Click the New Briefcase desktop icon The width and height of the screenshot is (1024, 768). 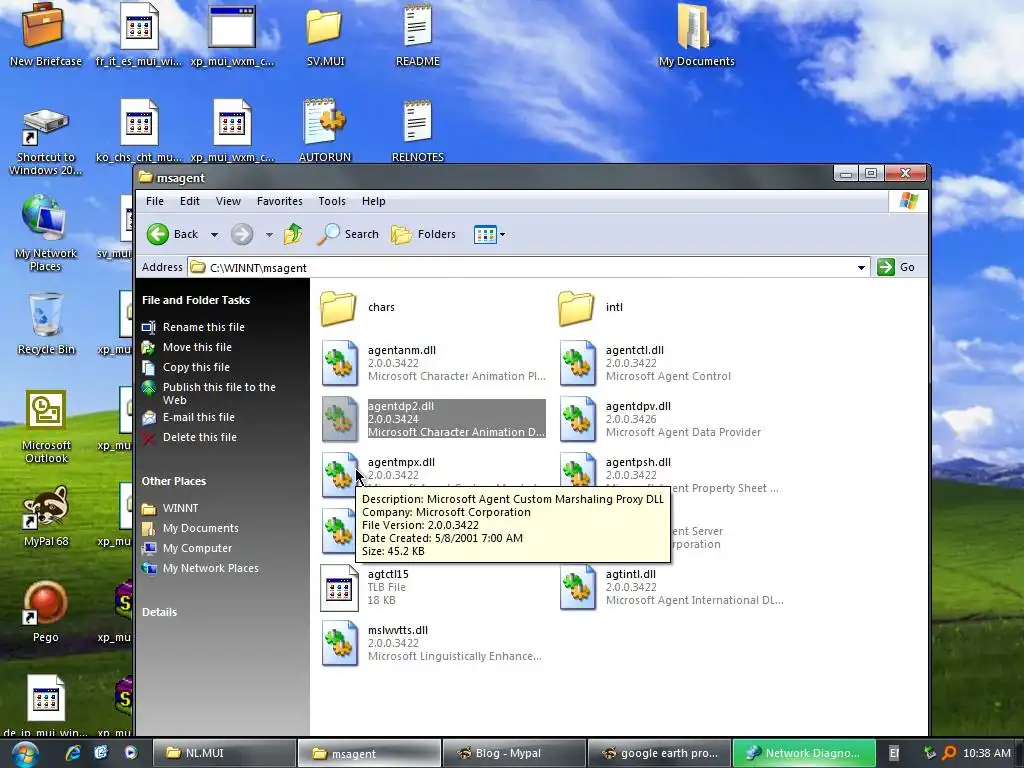(44, 25)
